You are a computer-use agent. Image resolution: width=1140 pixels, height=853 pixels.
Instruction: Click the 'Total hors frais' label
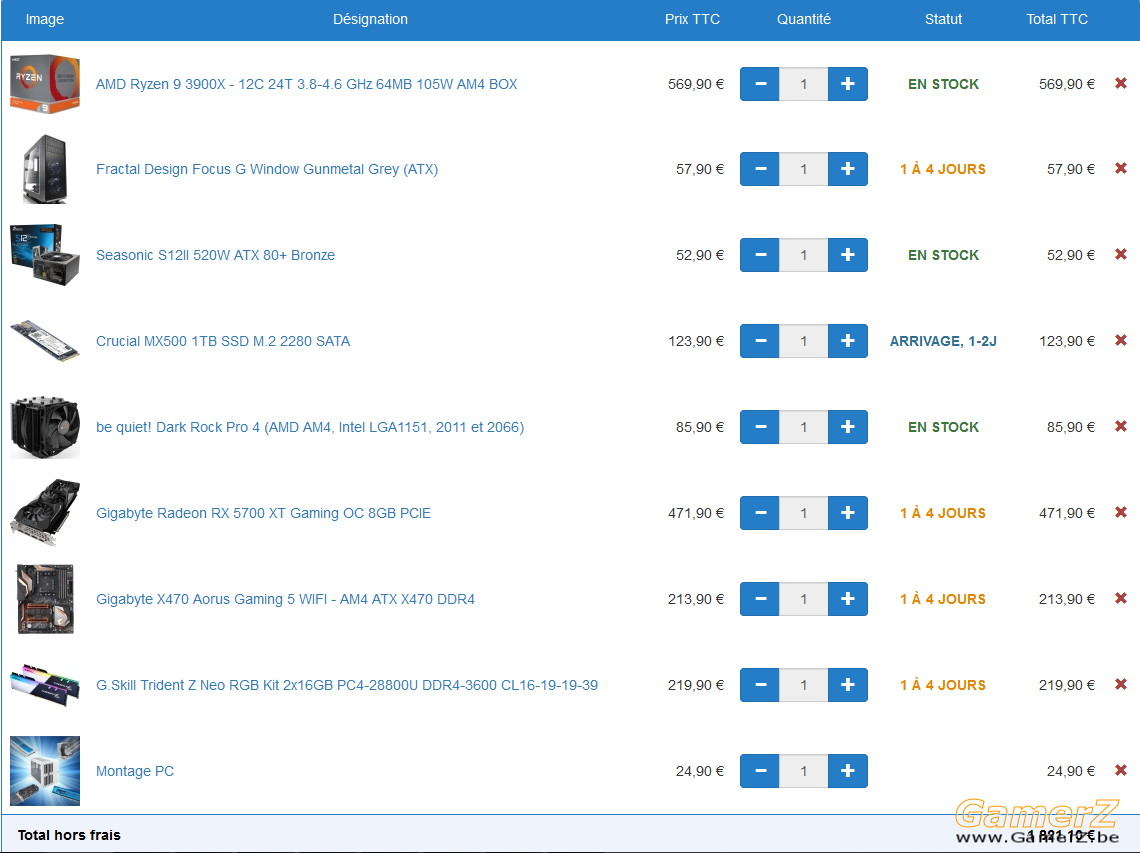point(69,835)
